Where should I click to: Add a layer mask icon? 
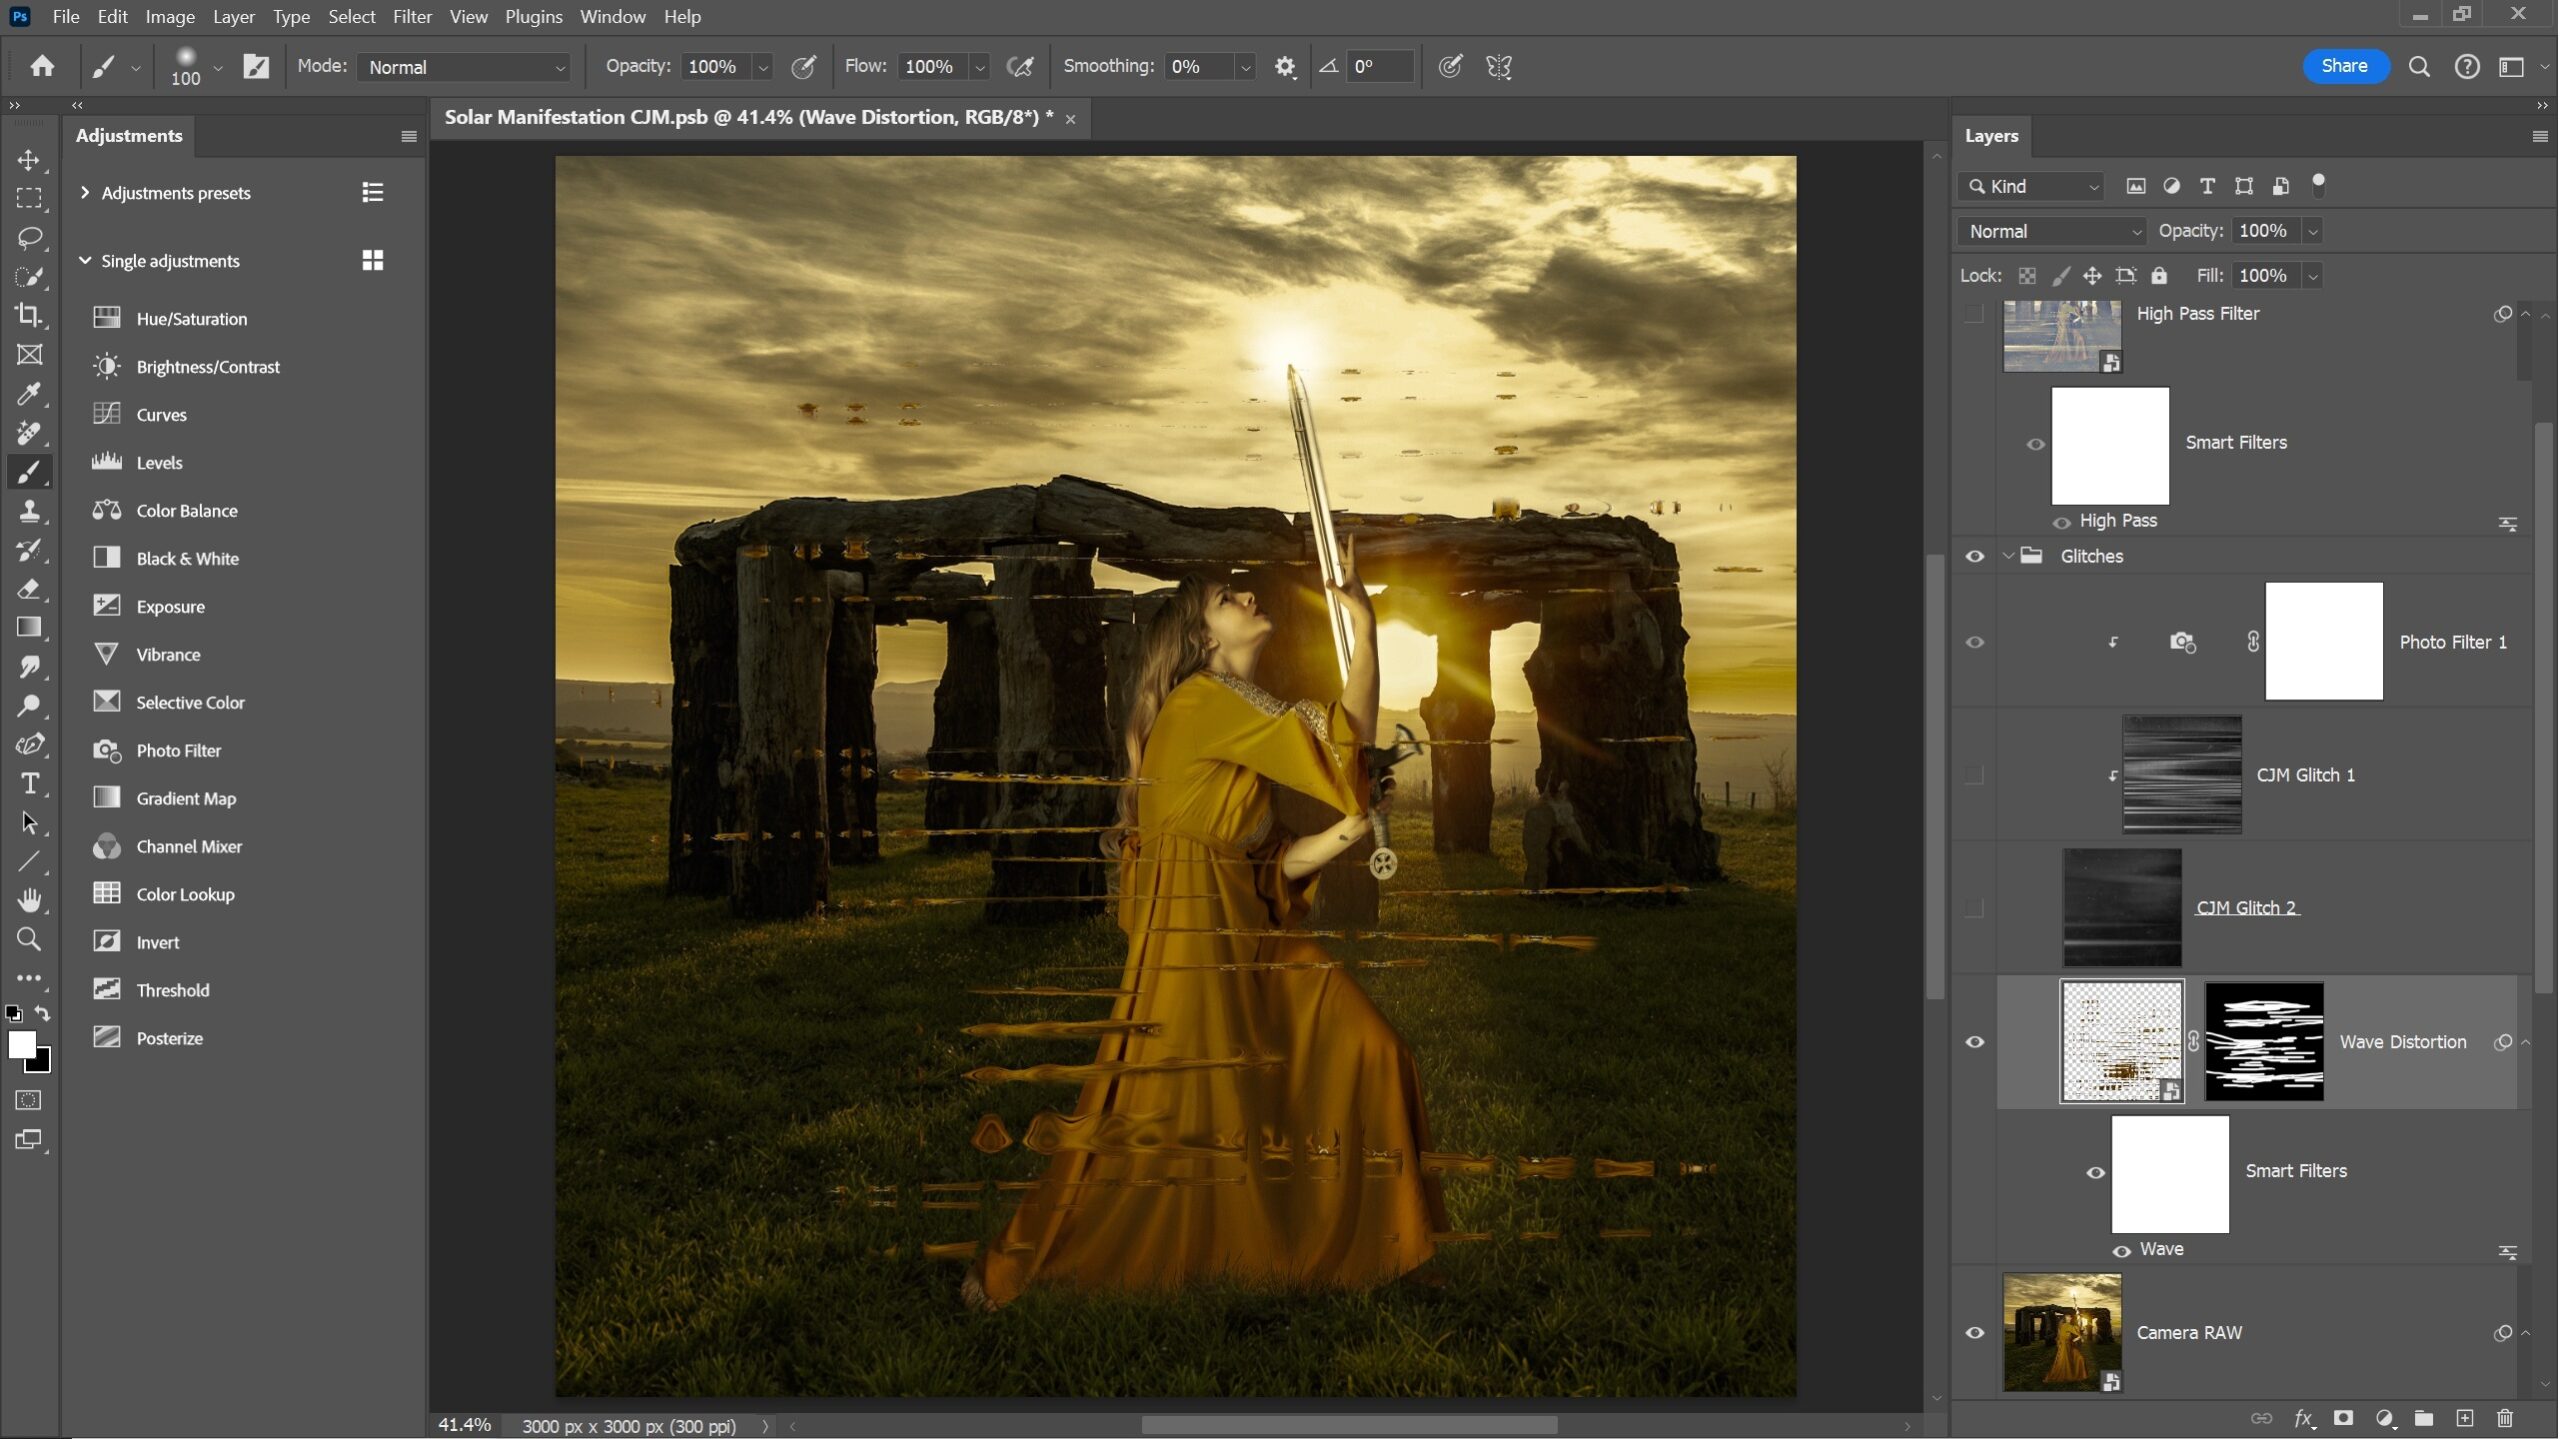tap(2343, 1418)
